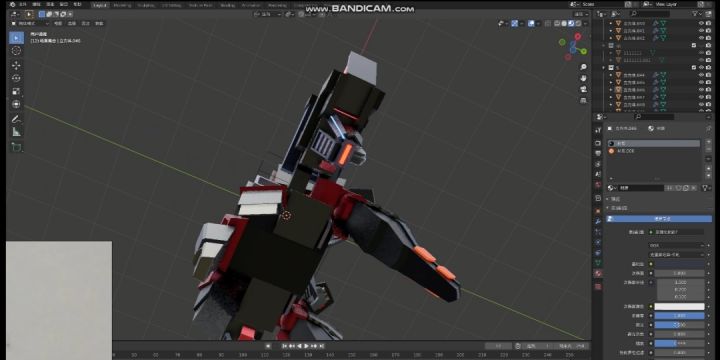Click the white subsurface color swatch
Viewport: 720px width, 360px height.
point(679,306)
